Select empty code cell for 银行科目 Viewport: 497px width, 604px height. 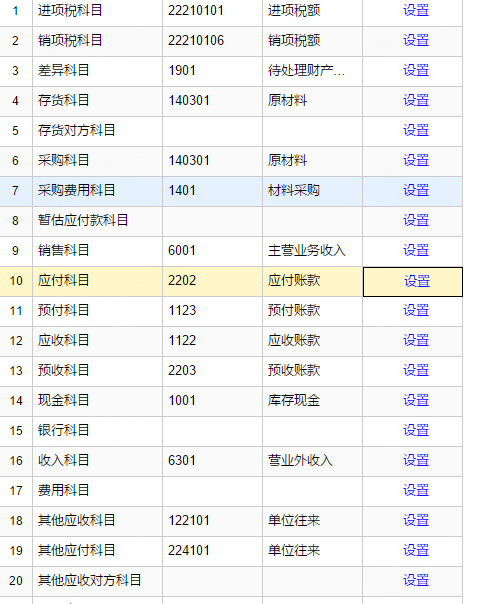(212, 431)
